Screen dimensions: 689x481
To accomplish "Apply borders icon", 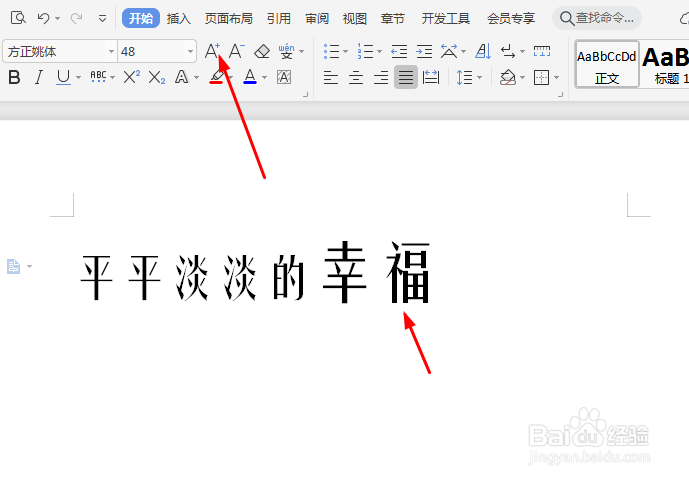I will click(x=541, y=78).
